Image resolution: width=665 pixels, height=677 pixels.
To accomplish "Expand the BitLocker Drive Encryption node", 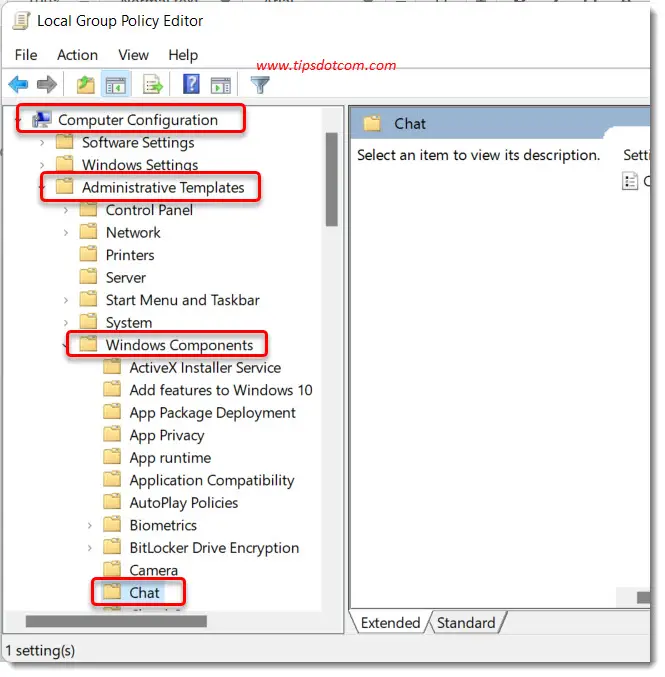I will tap(90, 548).
